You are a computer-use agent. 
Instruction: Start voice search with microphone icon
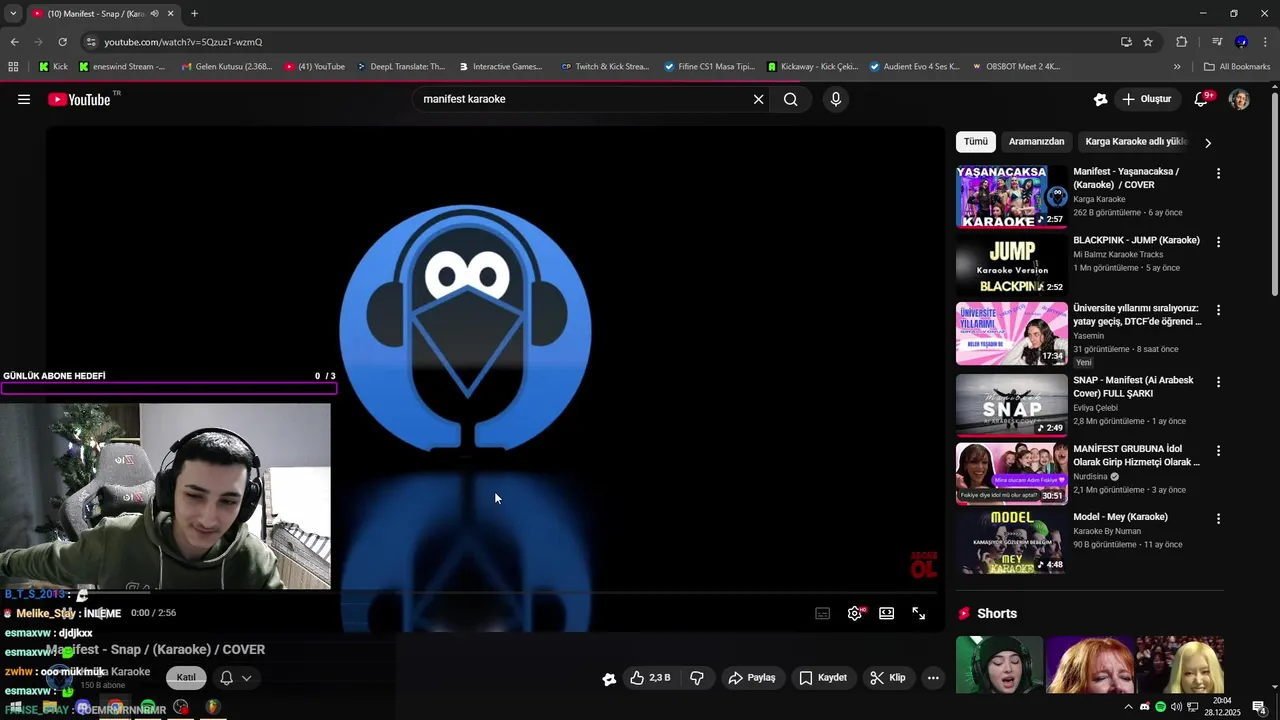pos(836,99)
